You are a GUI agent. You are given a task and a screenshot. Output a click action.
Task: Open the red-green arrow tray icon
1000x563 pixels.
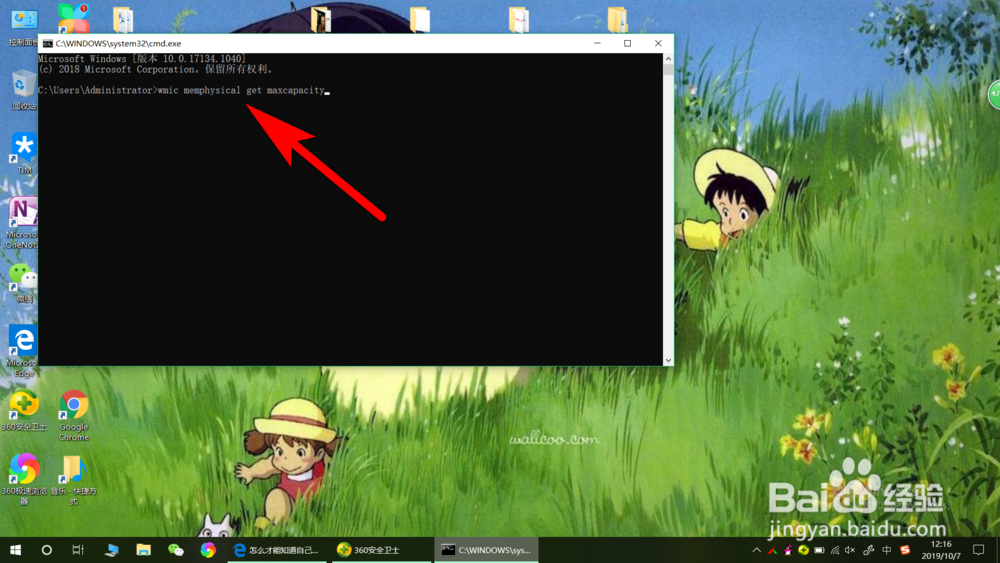pos(772,550)
